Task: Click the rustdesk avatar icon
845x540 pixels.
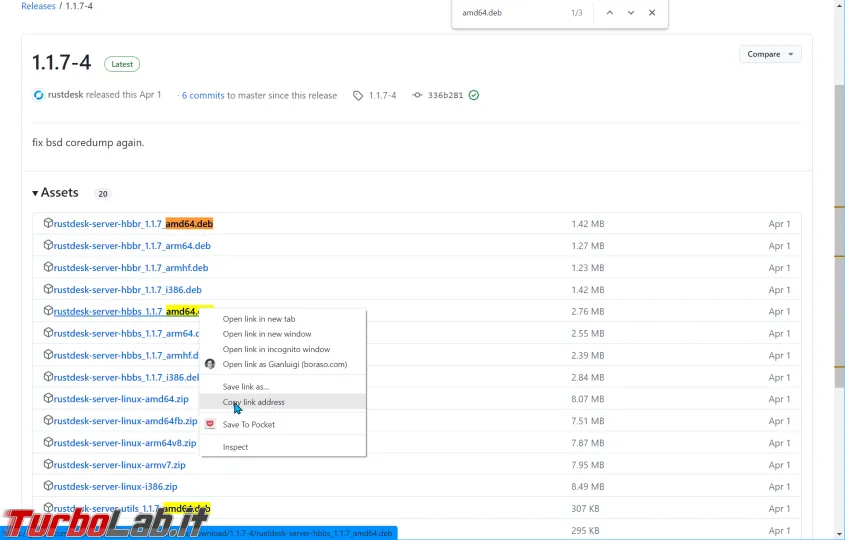Action: (x=38, y=96)
